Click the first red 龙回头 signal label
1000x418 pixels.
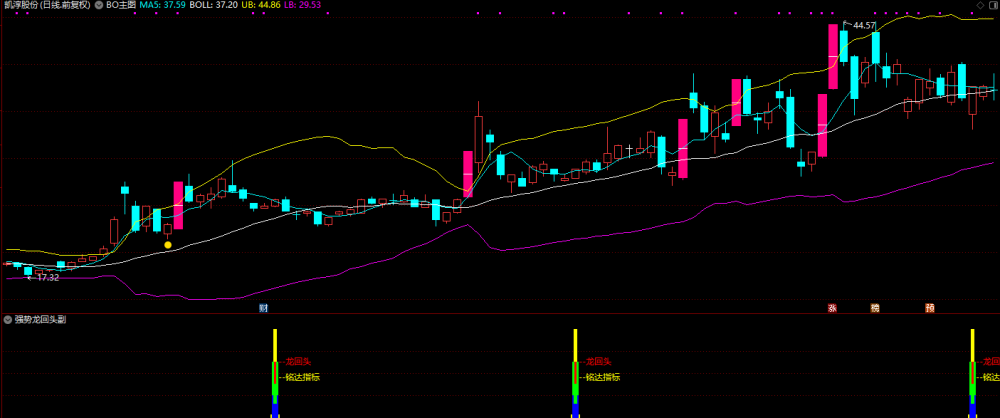pyautogui.click(x=297, y=362)
